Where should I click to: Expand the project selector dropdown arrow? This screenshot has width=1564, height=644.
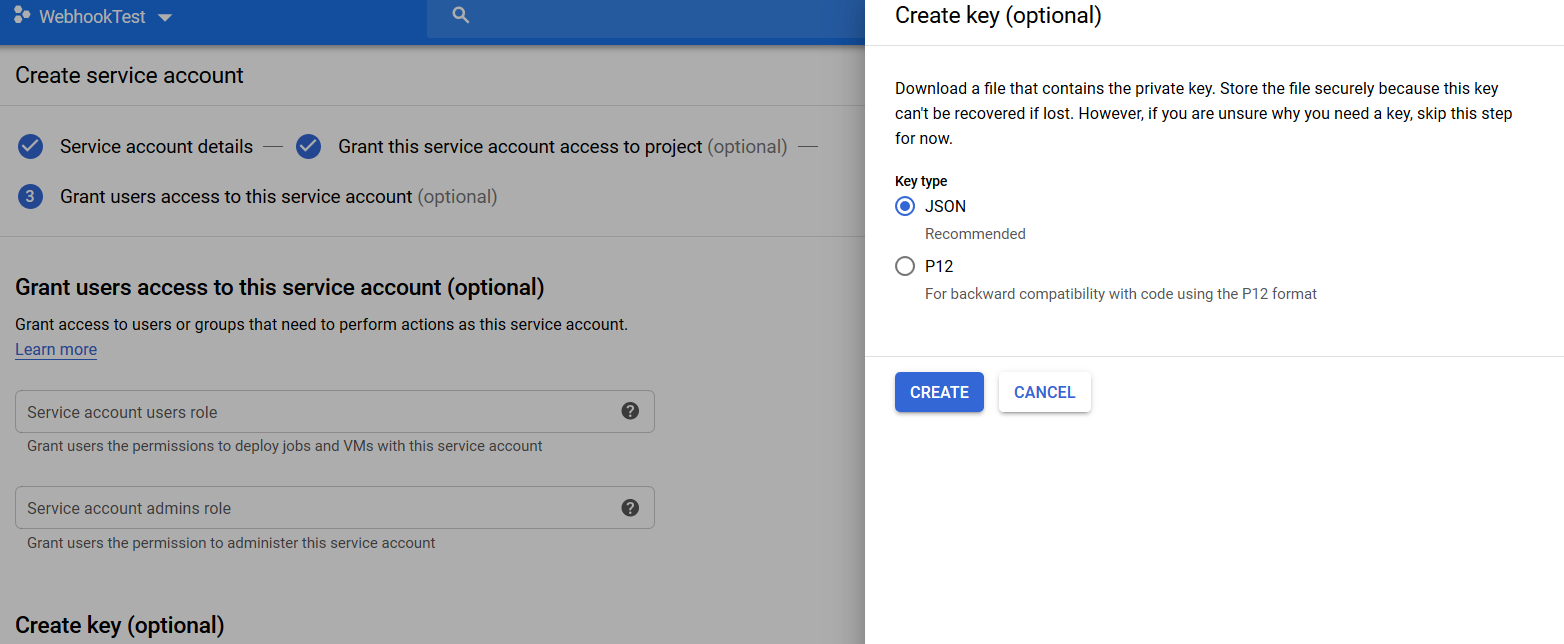(x=165, y=18)
